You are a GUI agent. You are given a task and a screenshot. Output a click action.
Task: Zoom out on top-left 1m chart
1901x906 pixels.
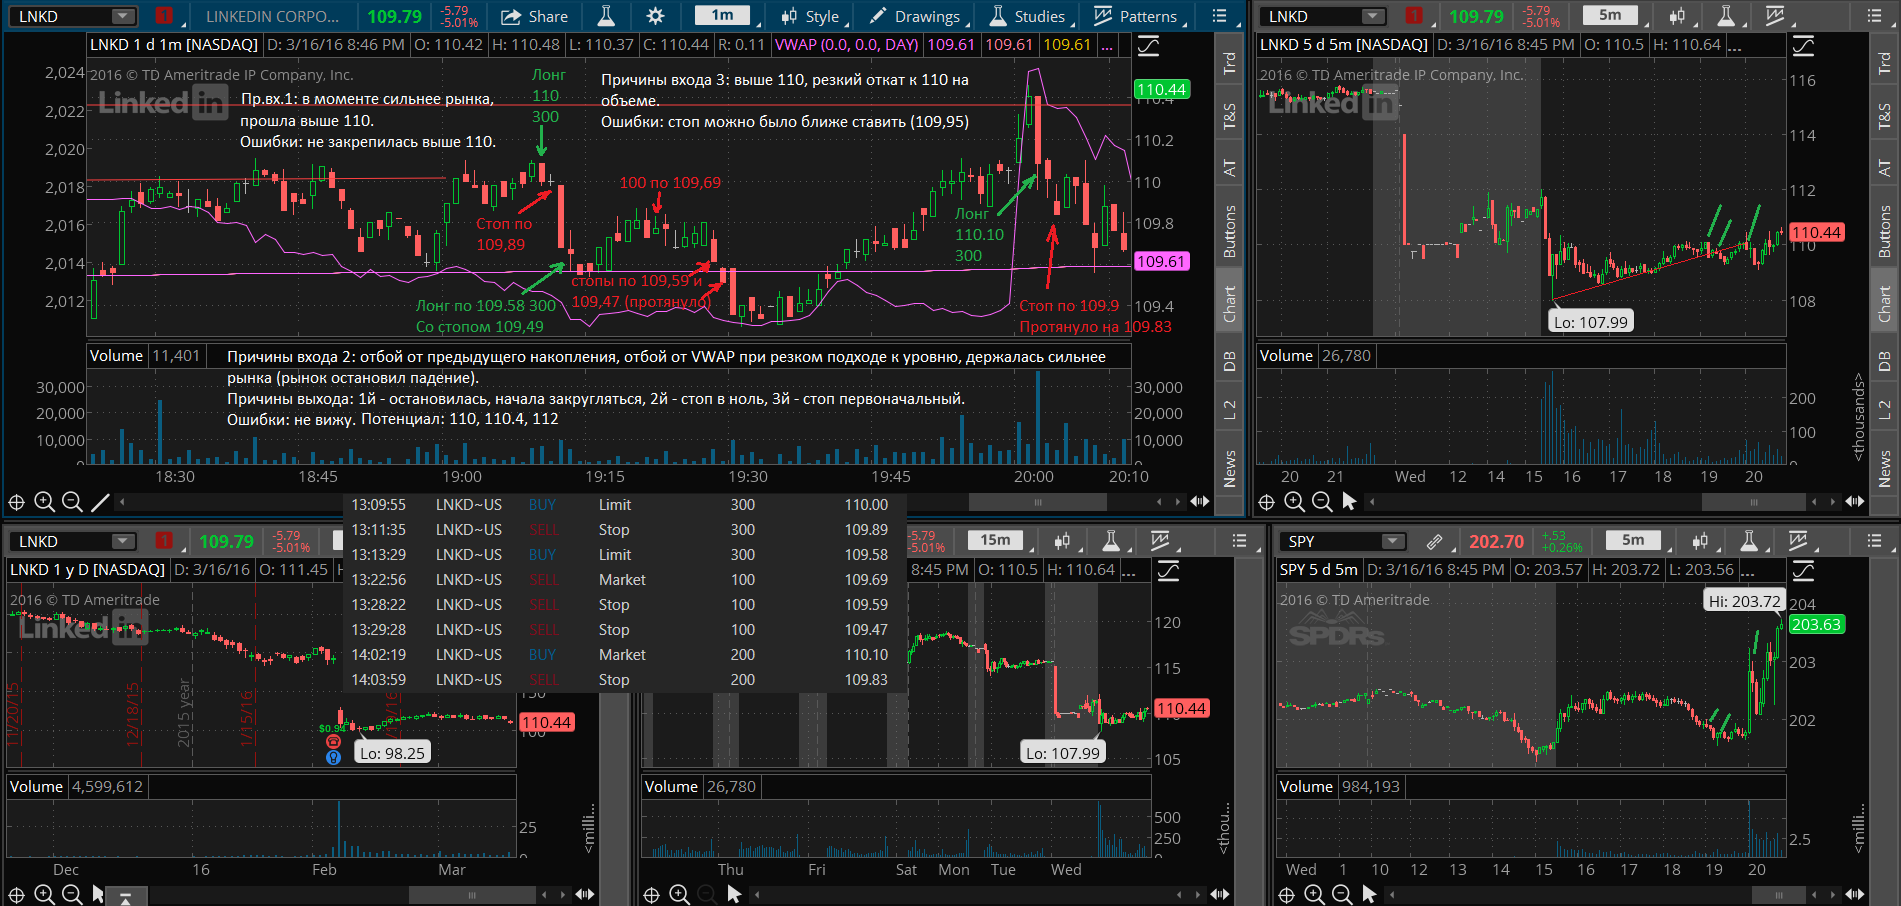click(72, 502)
